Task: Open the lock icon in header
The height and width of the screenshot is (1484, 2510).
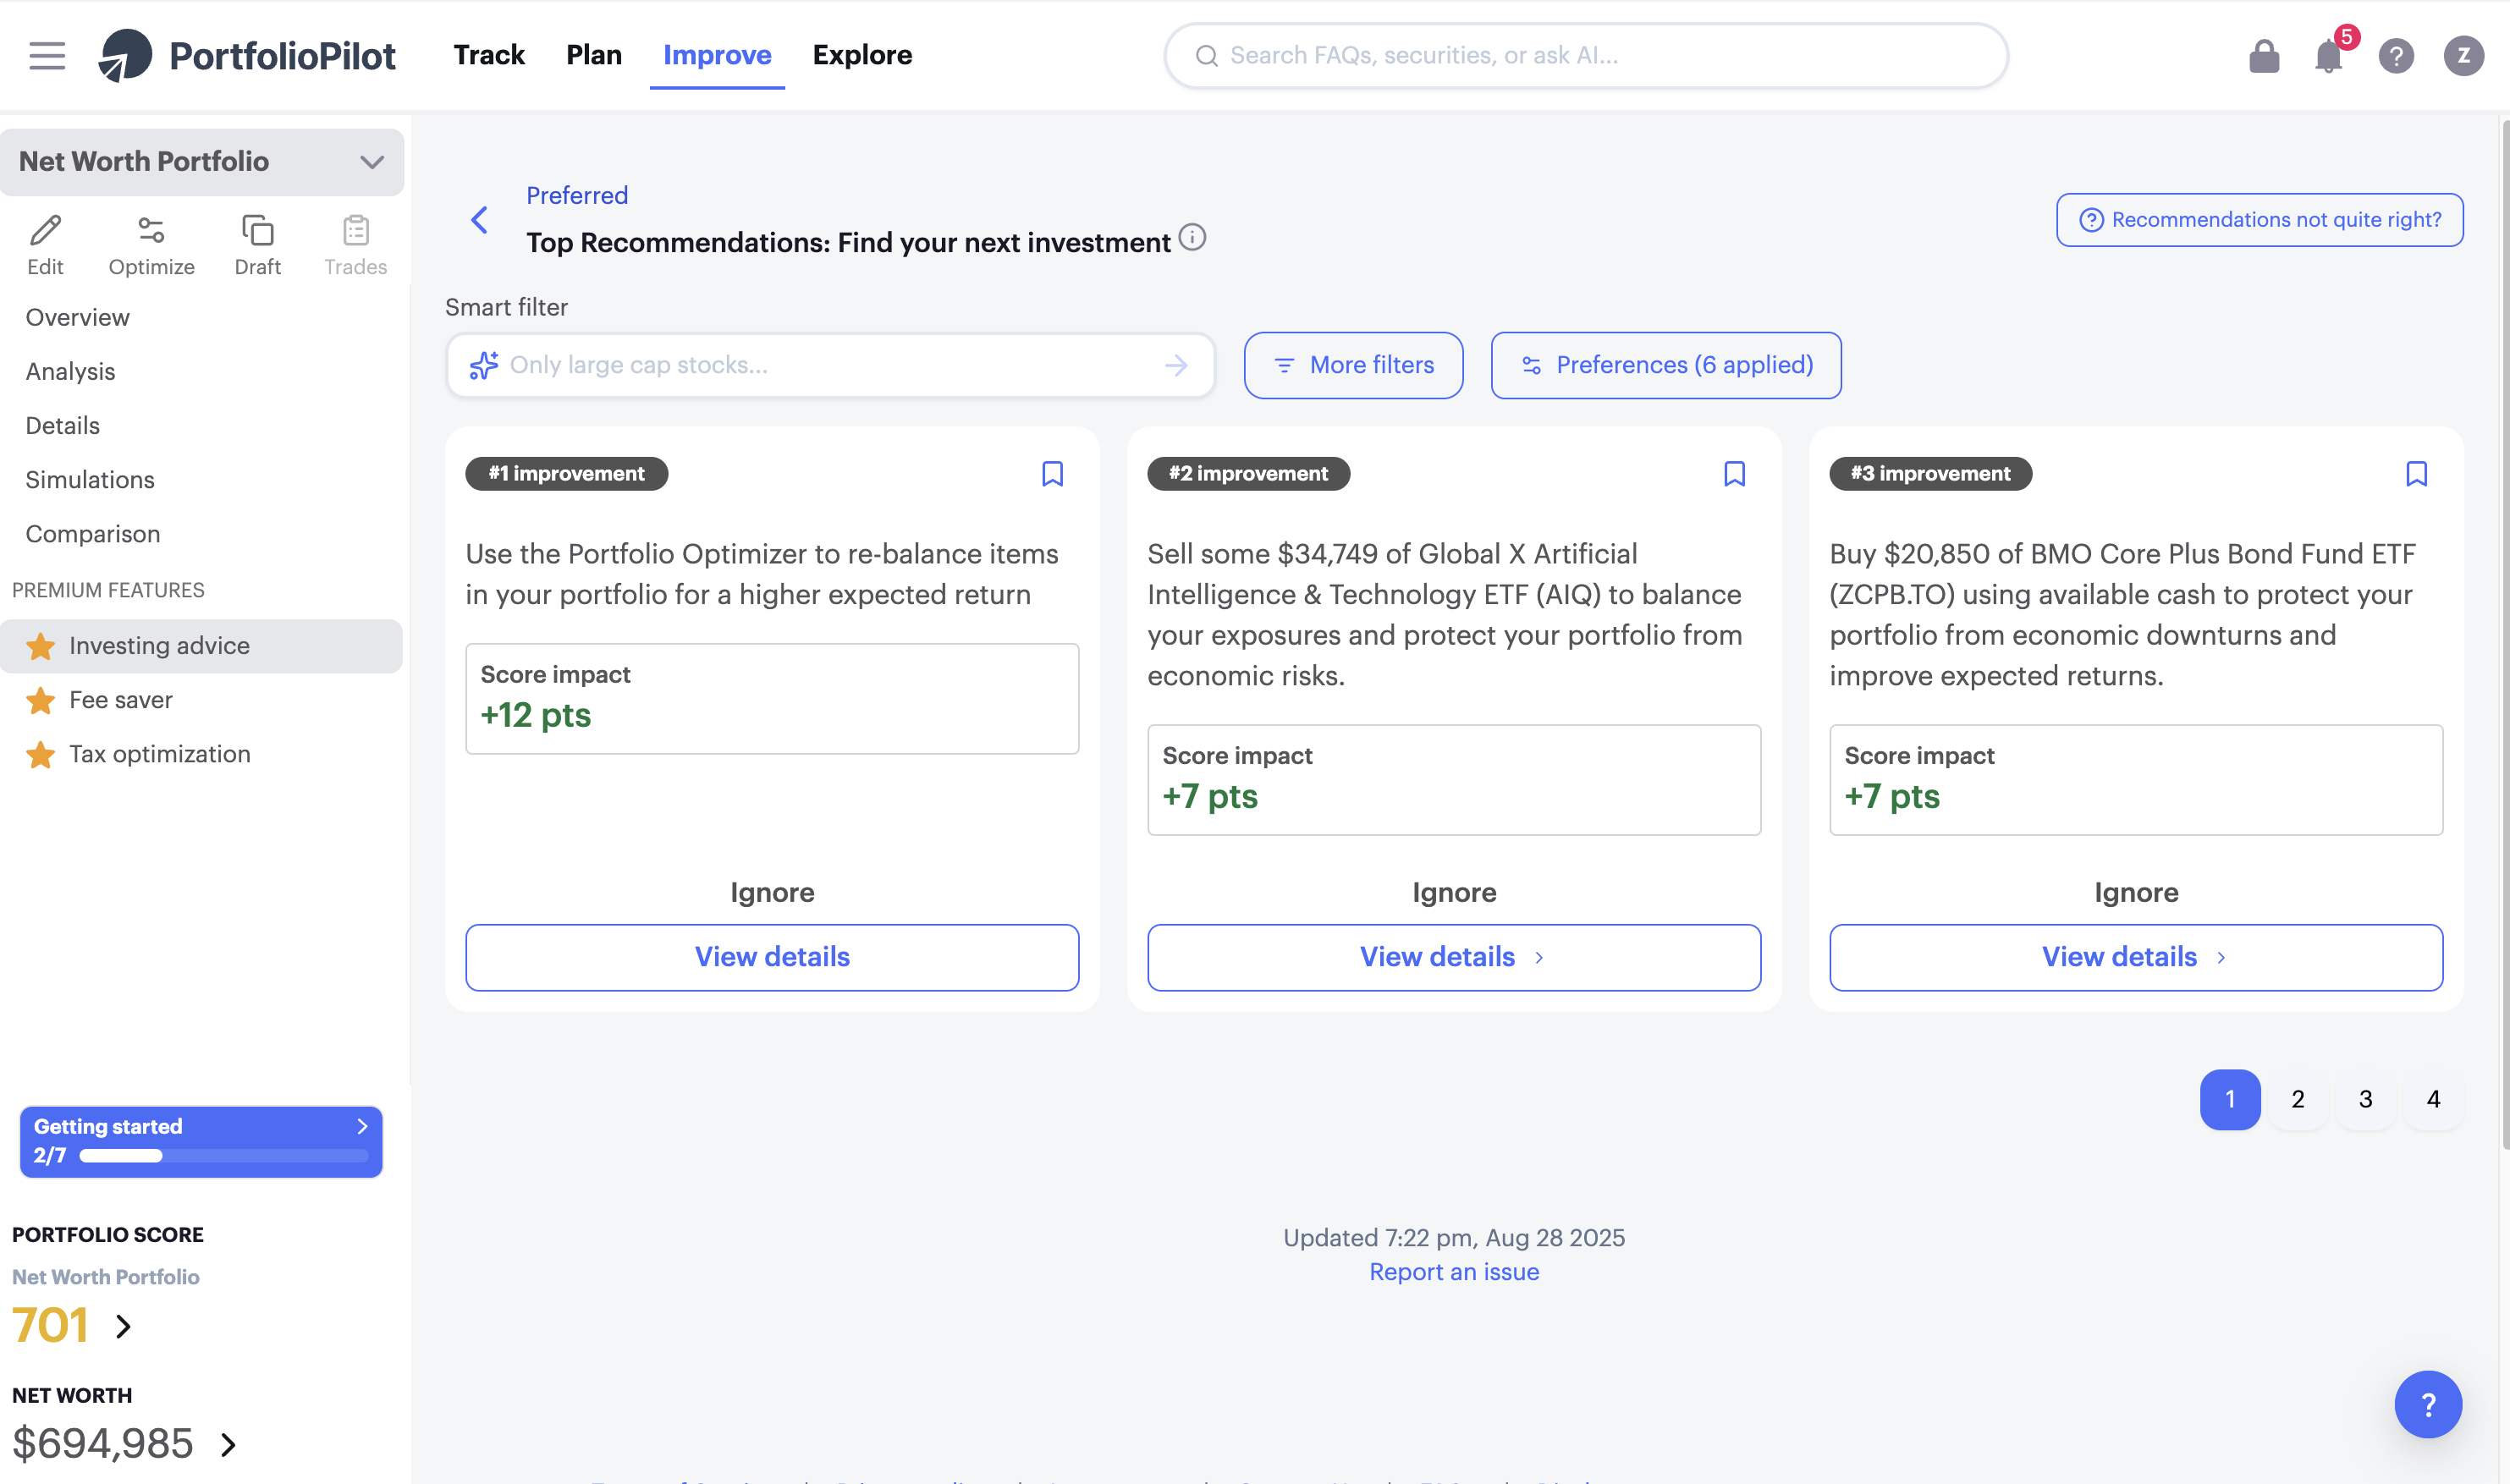Action: (2264, 56)
